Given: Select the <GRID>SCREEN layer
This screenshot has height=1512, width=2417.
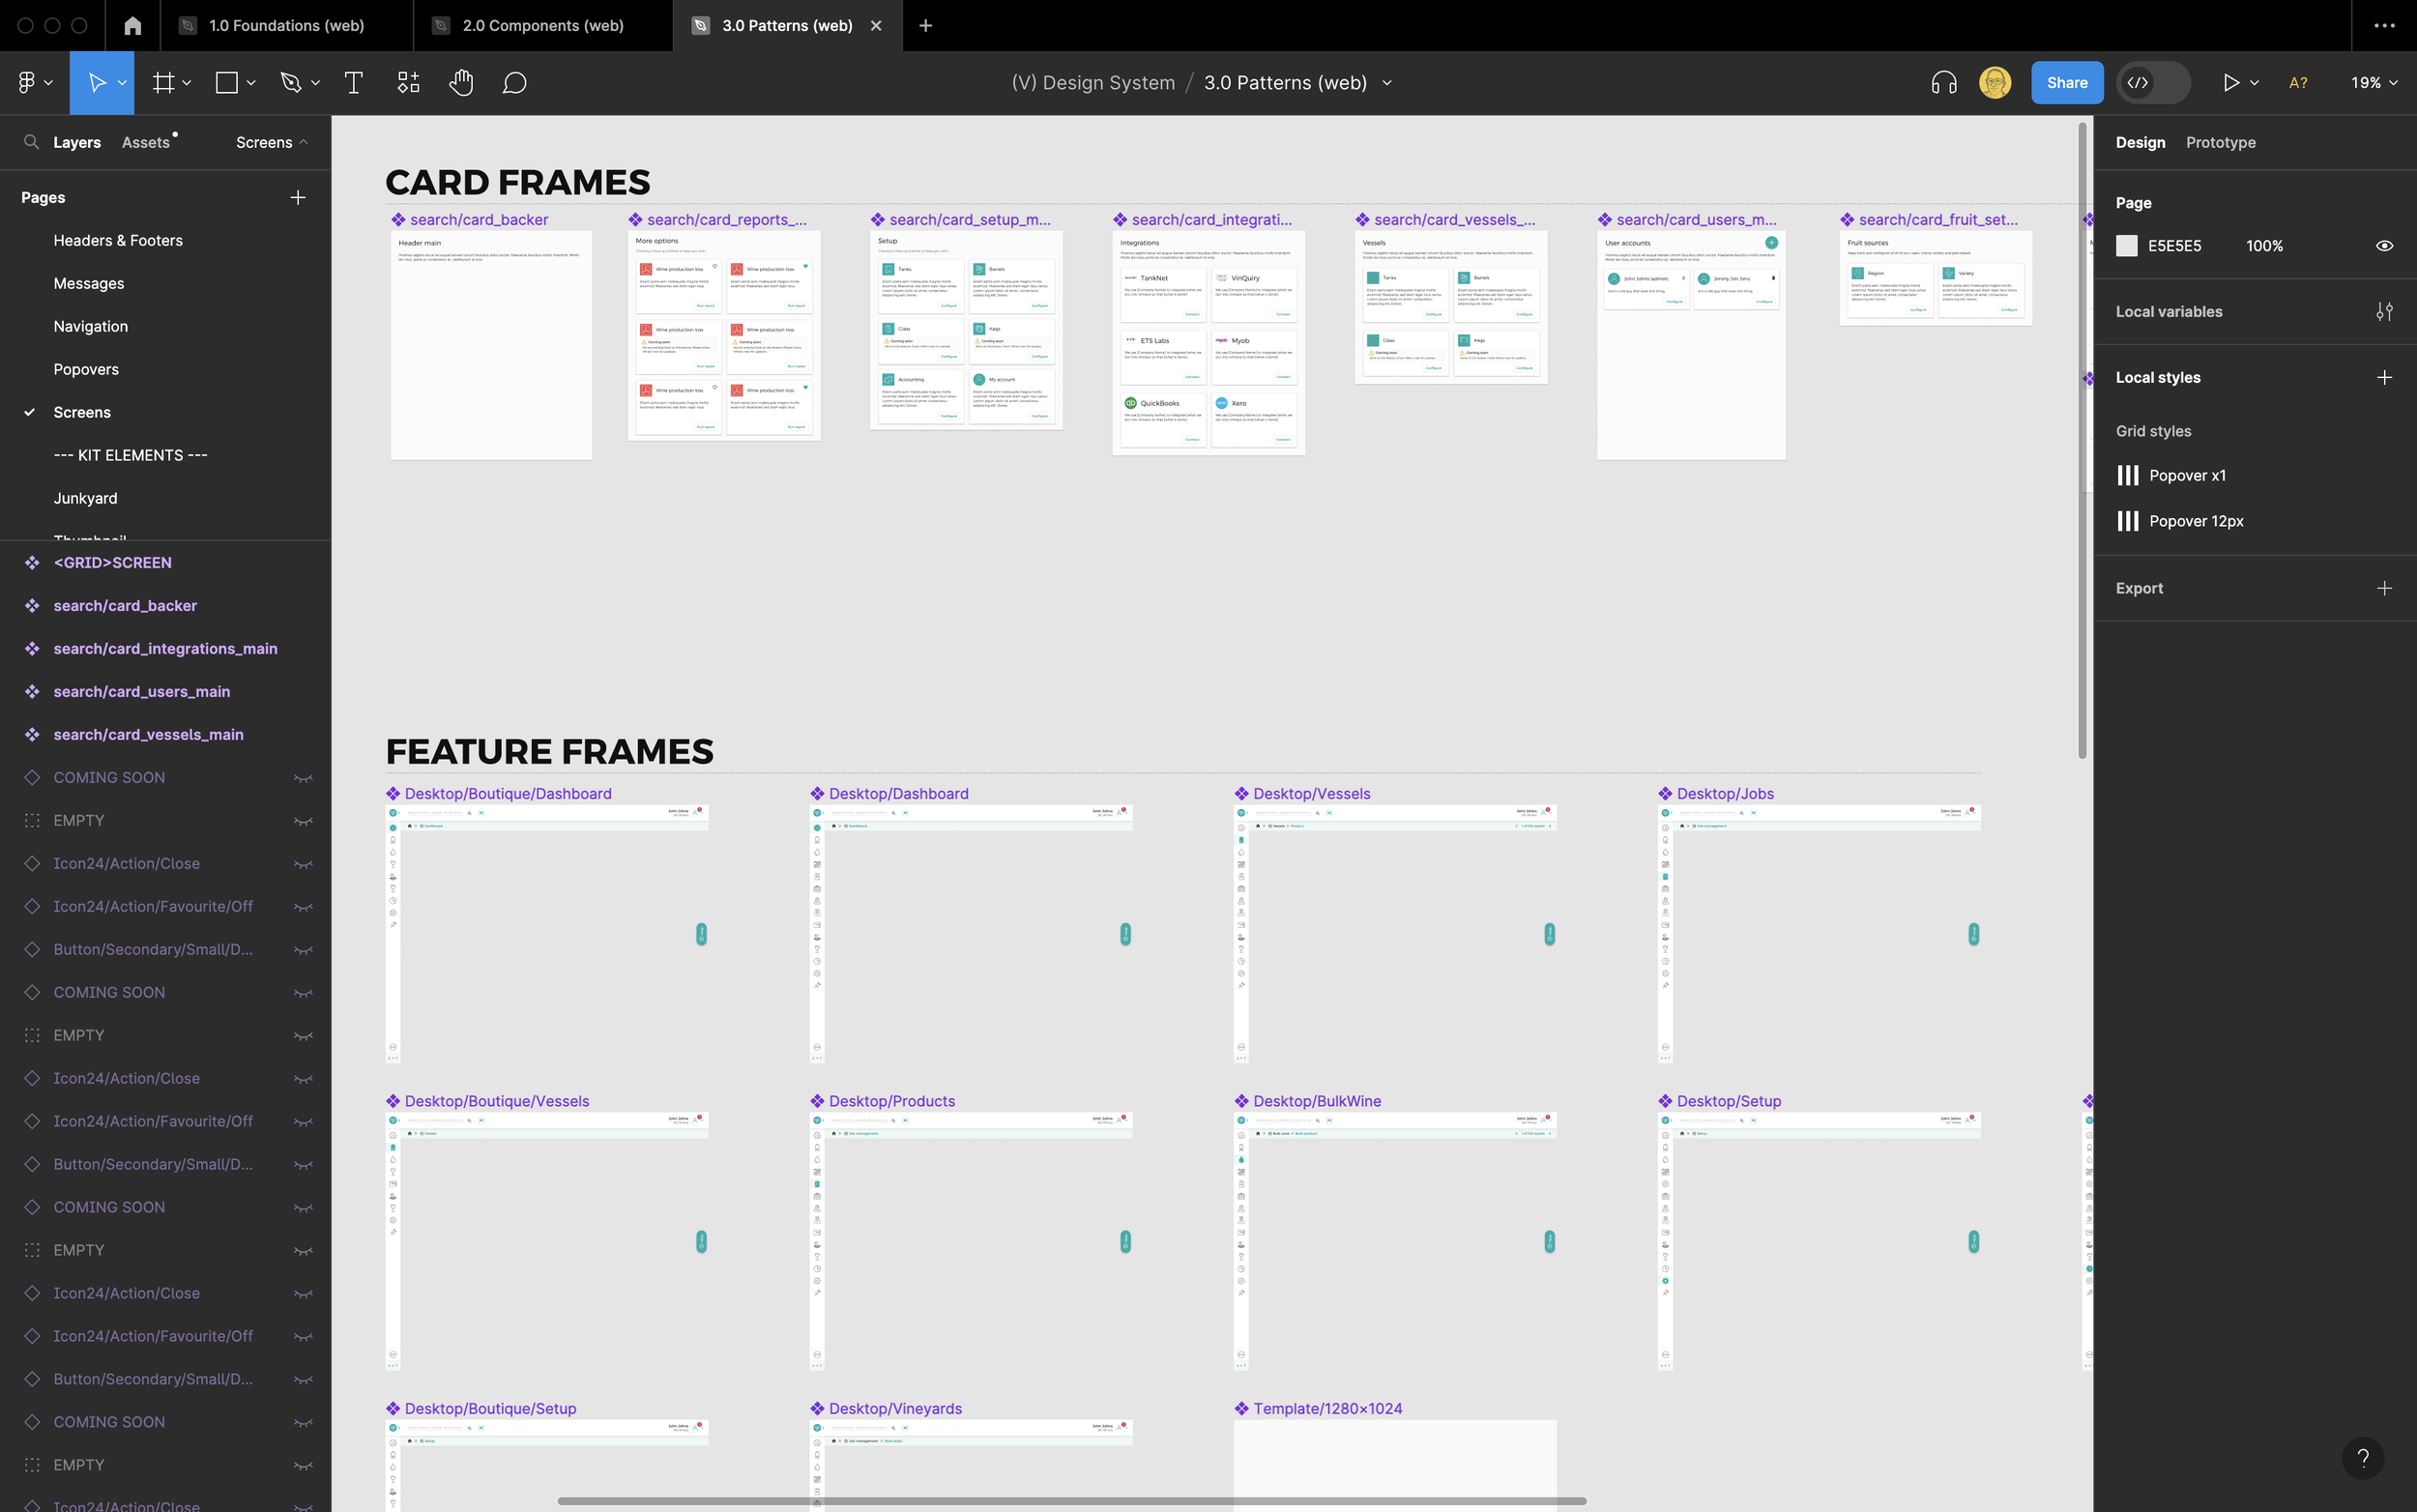Looking at the screenshot, I should click(113, 563).
